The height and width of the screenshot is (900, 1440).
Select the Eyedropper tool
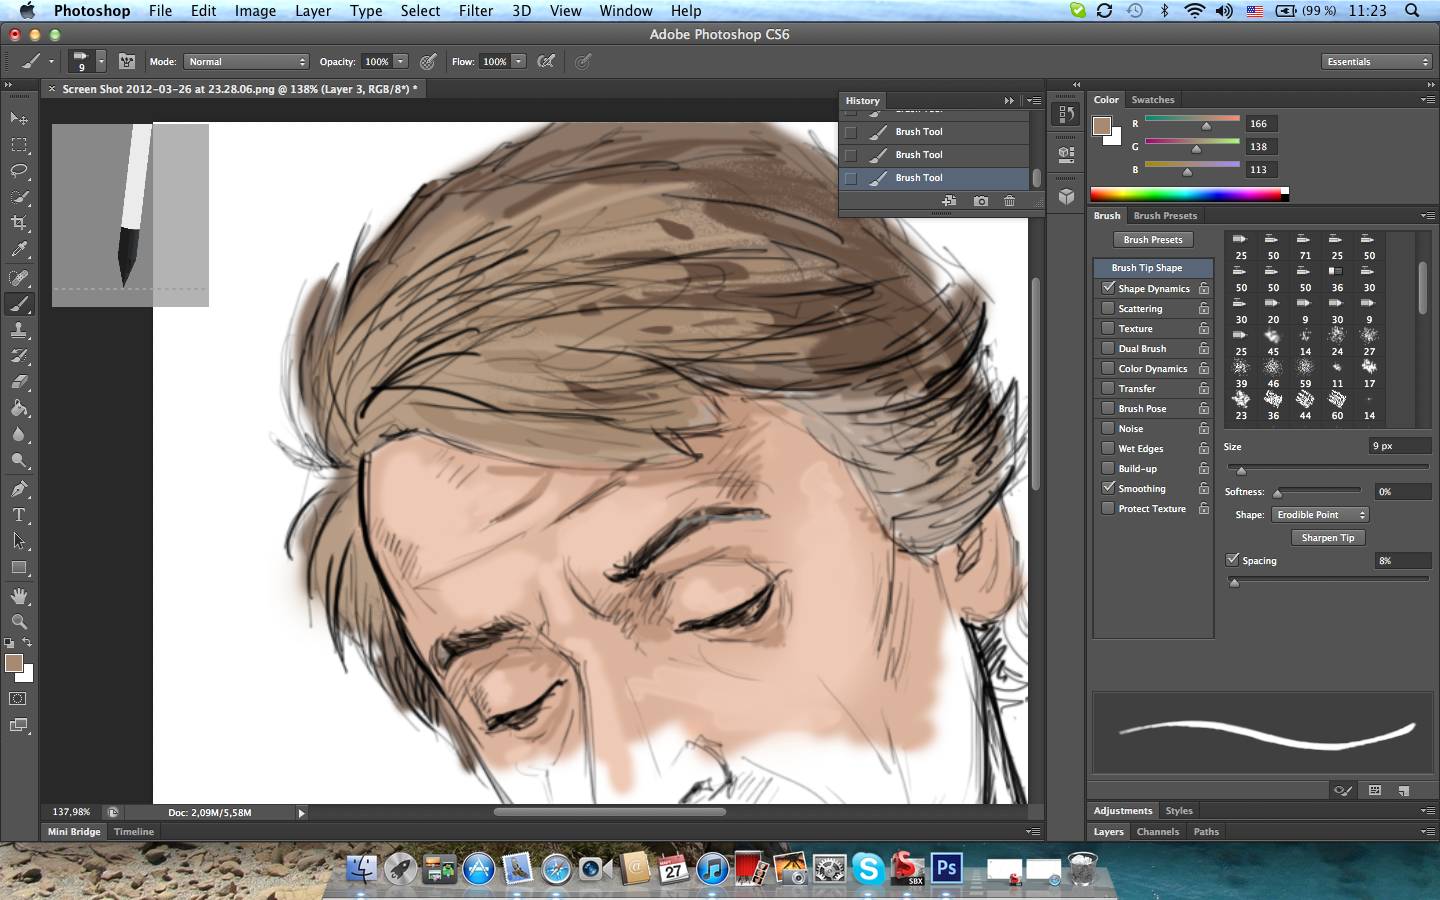point(19,250)
